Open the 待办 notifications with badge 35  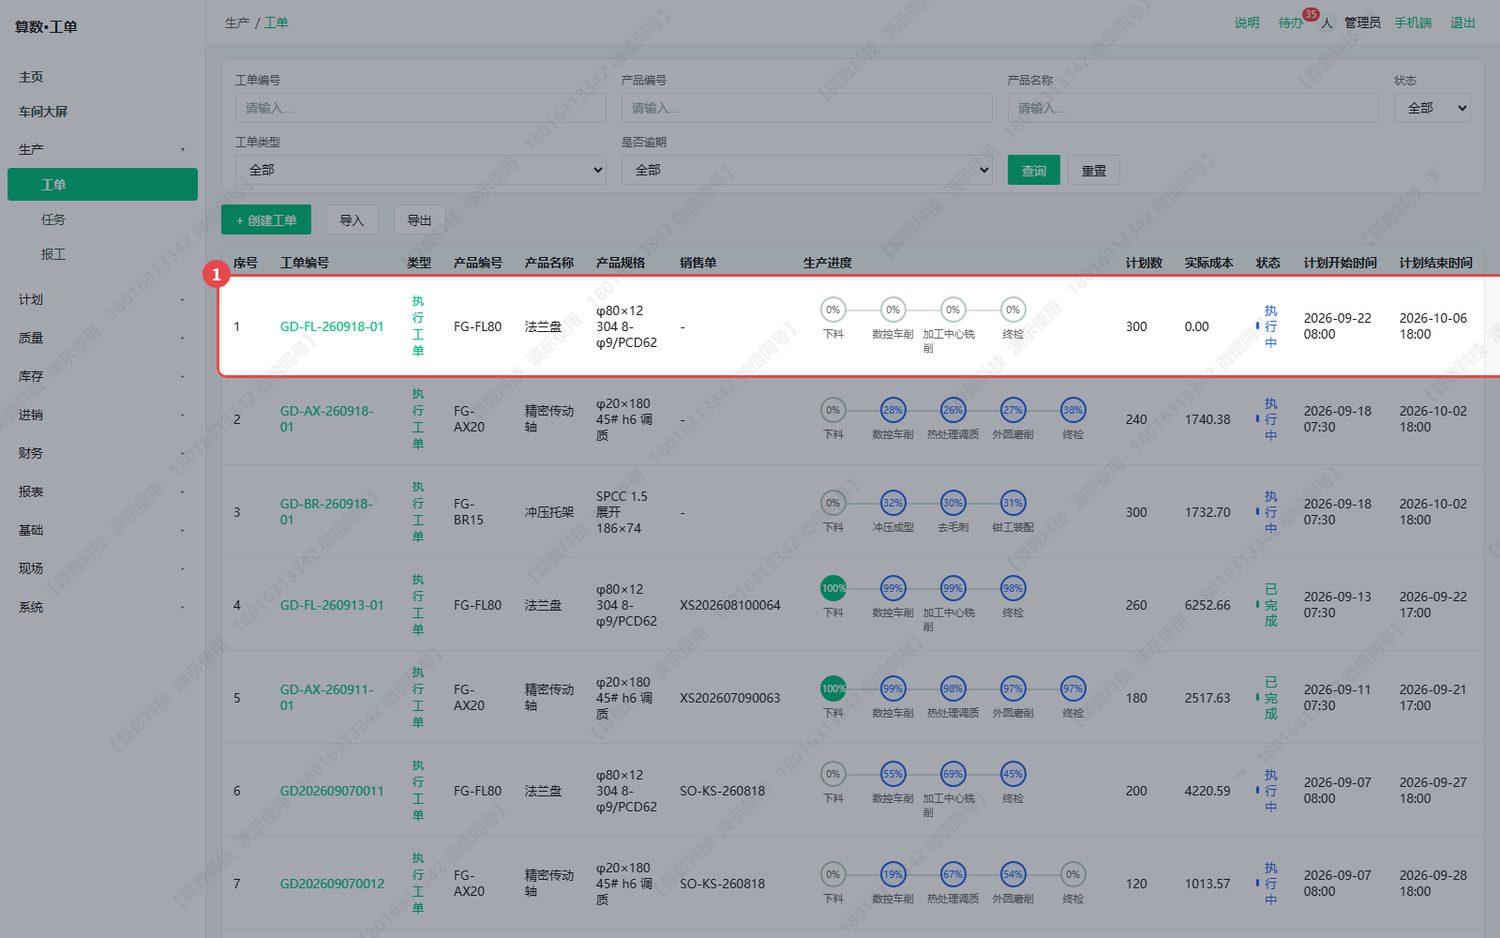(x=1291, y=23)
